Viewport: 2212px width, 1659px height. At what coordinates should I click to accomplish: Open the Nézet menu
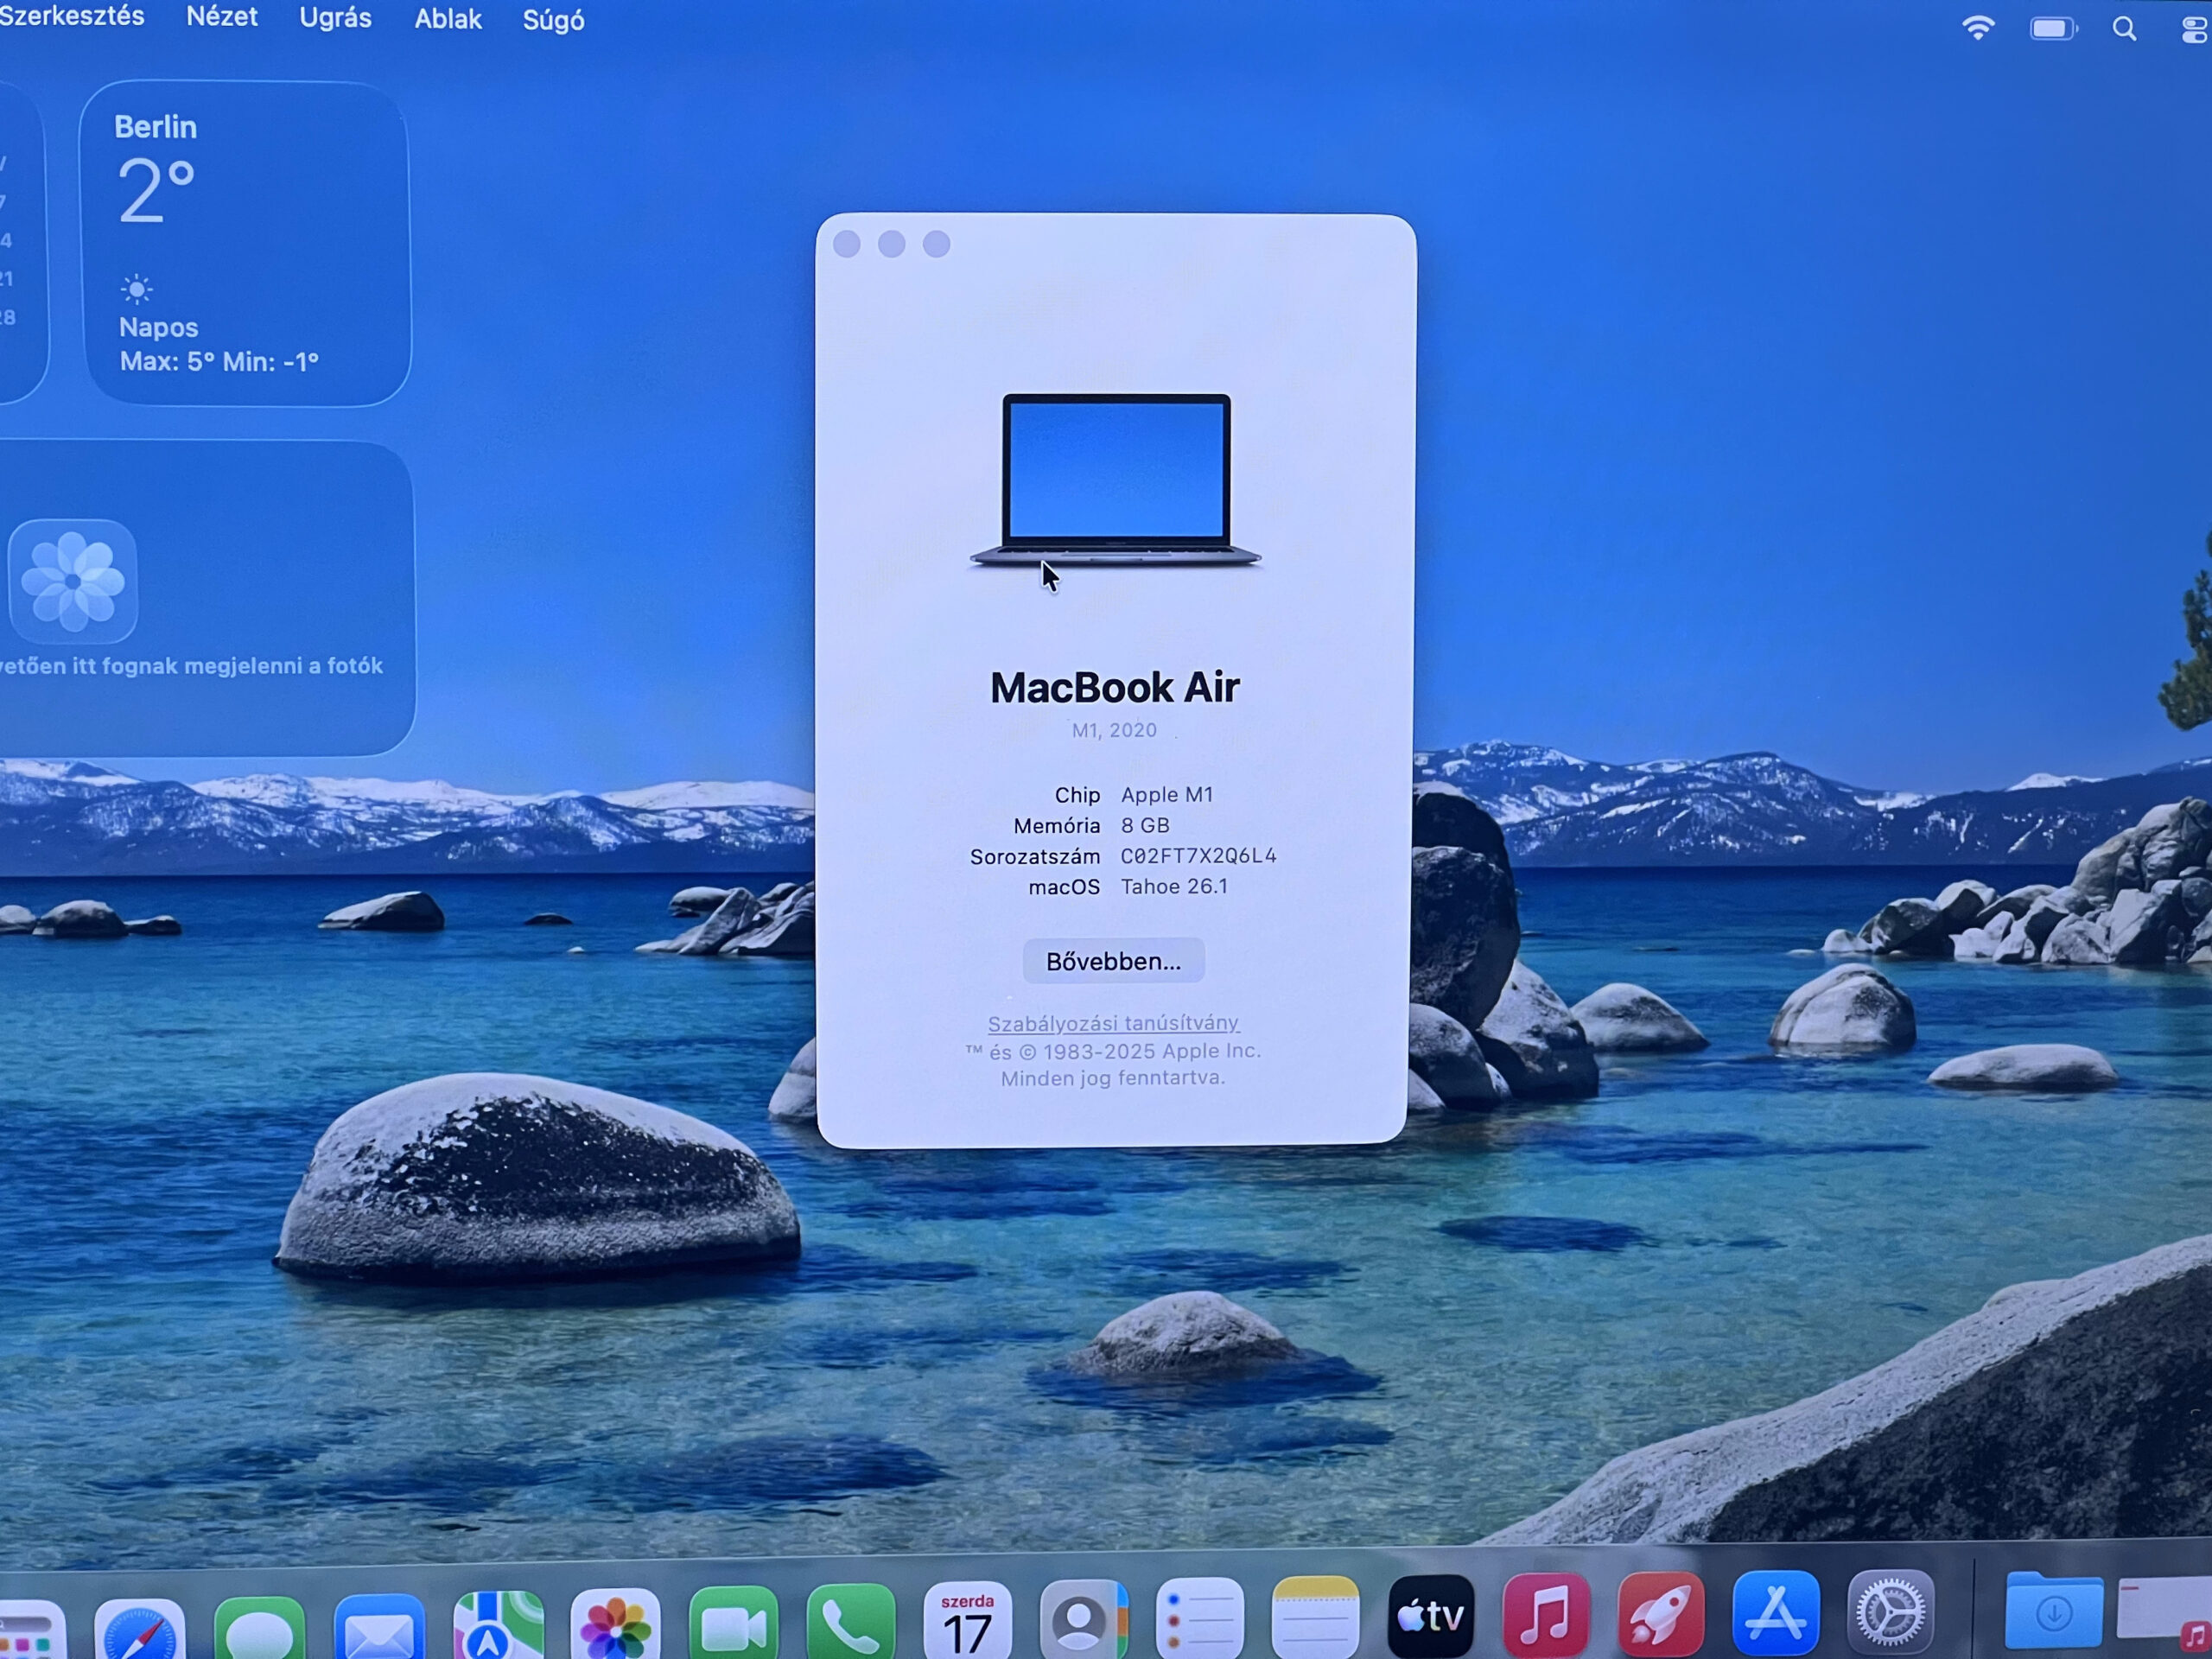point(222,17)
